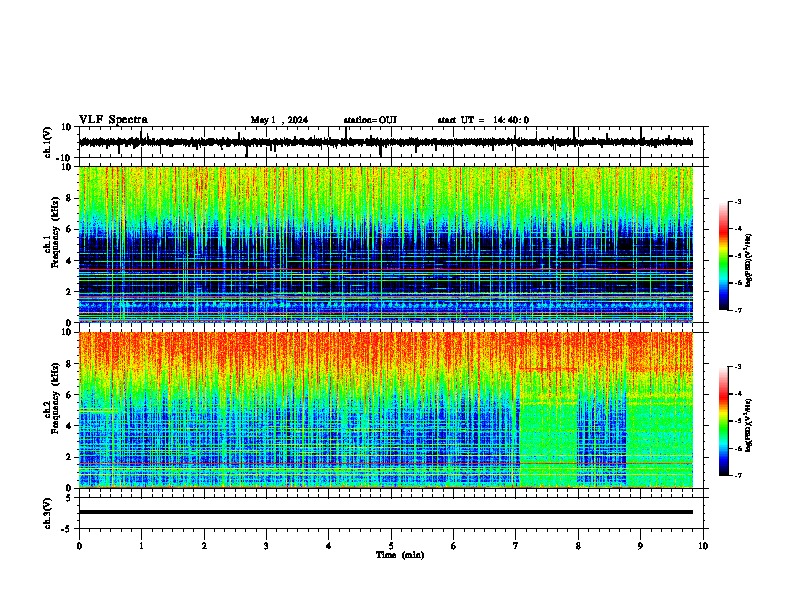Click the "start UT = 14:40:0" header text

click(x=483, y=120)
